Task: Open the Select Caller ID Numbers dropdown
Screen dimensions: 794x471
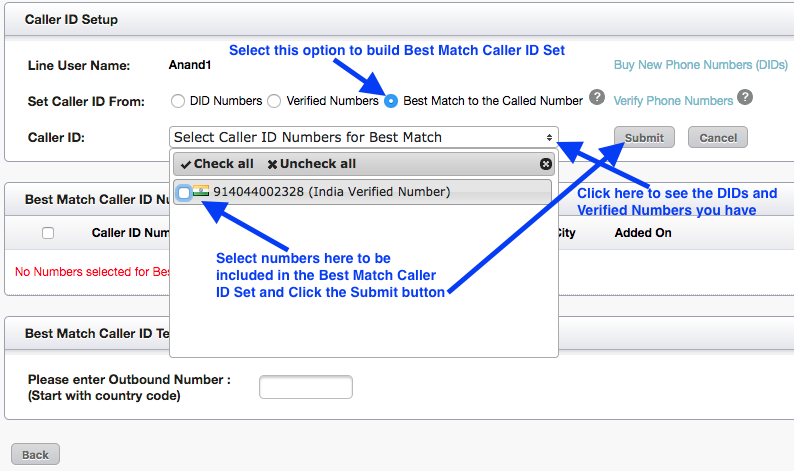Action: tap(360, 137)
